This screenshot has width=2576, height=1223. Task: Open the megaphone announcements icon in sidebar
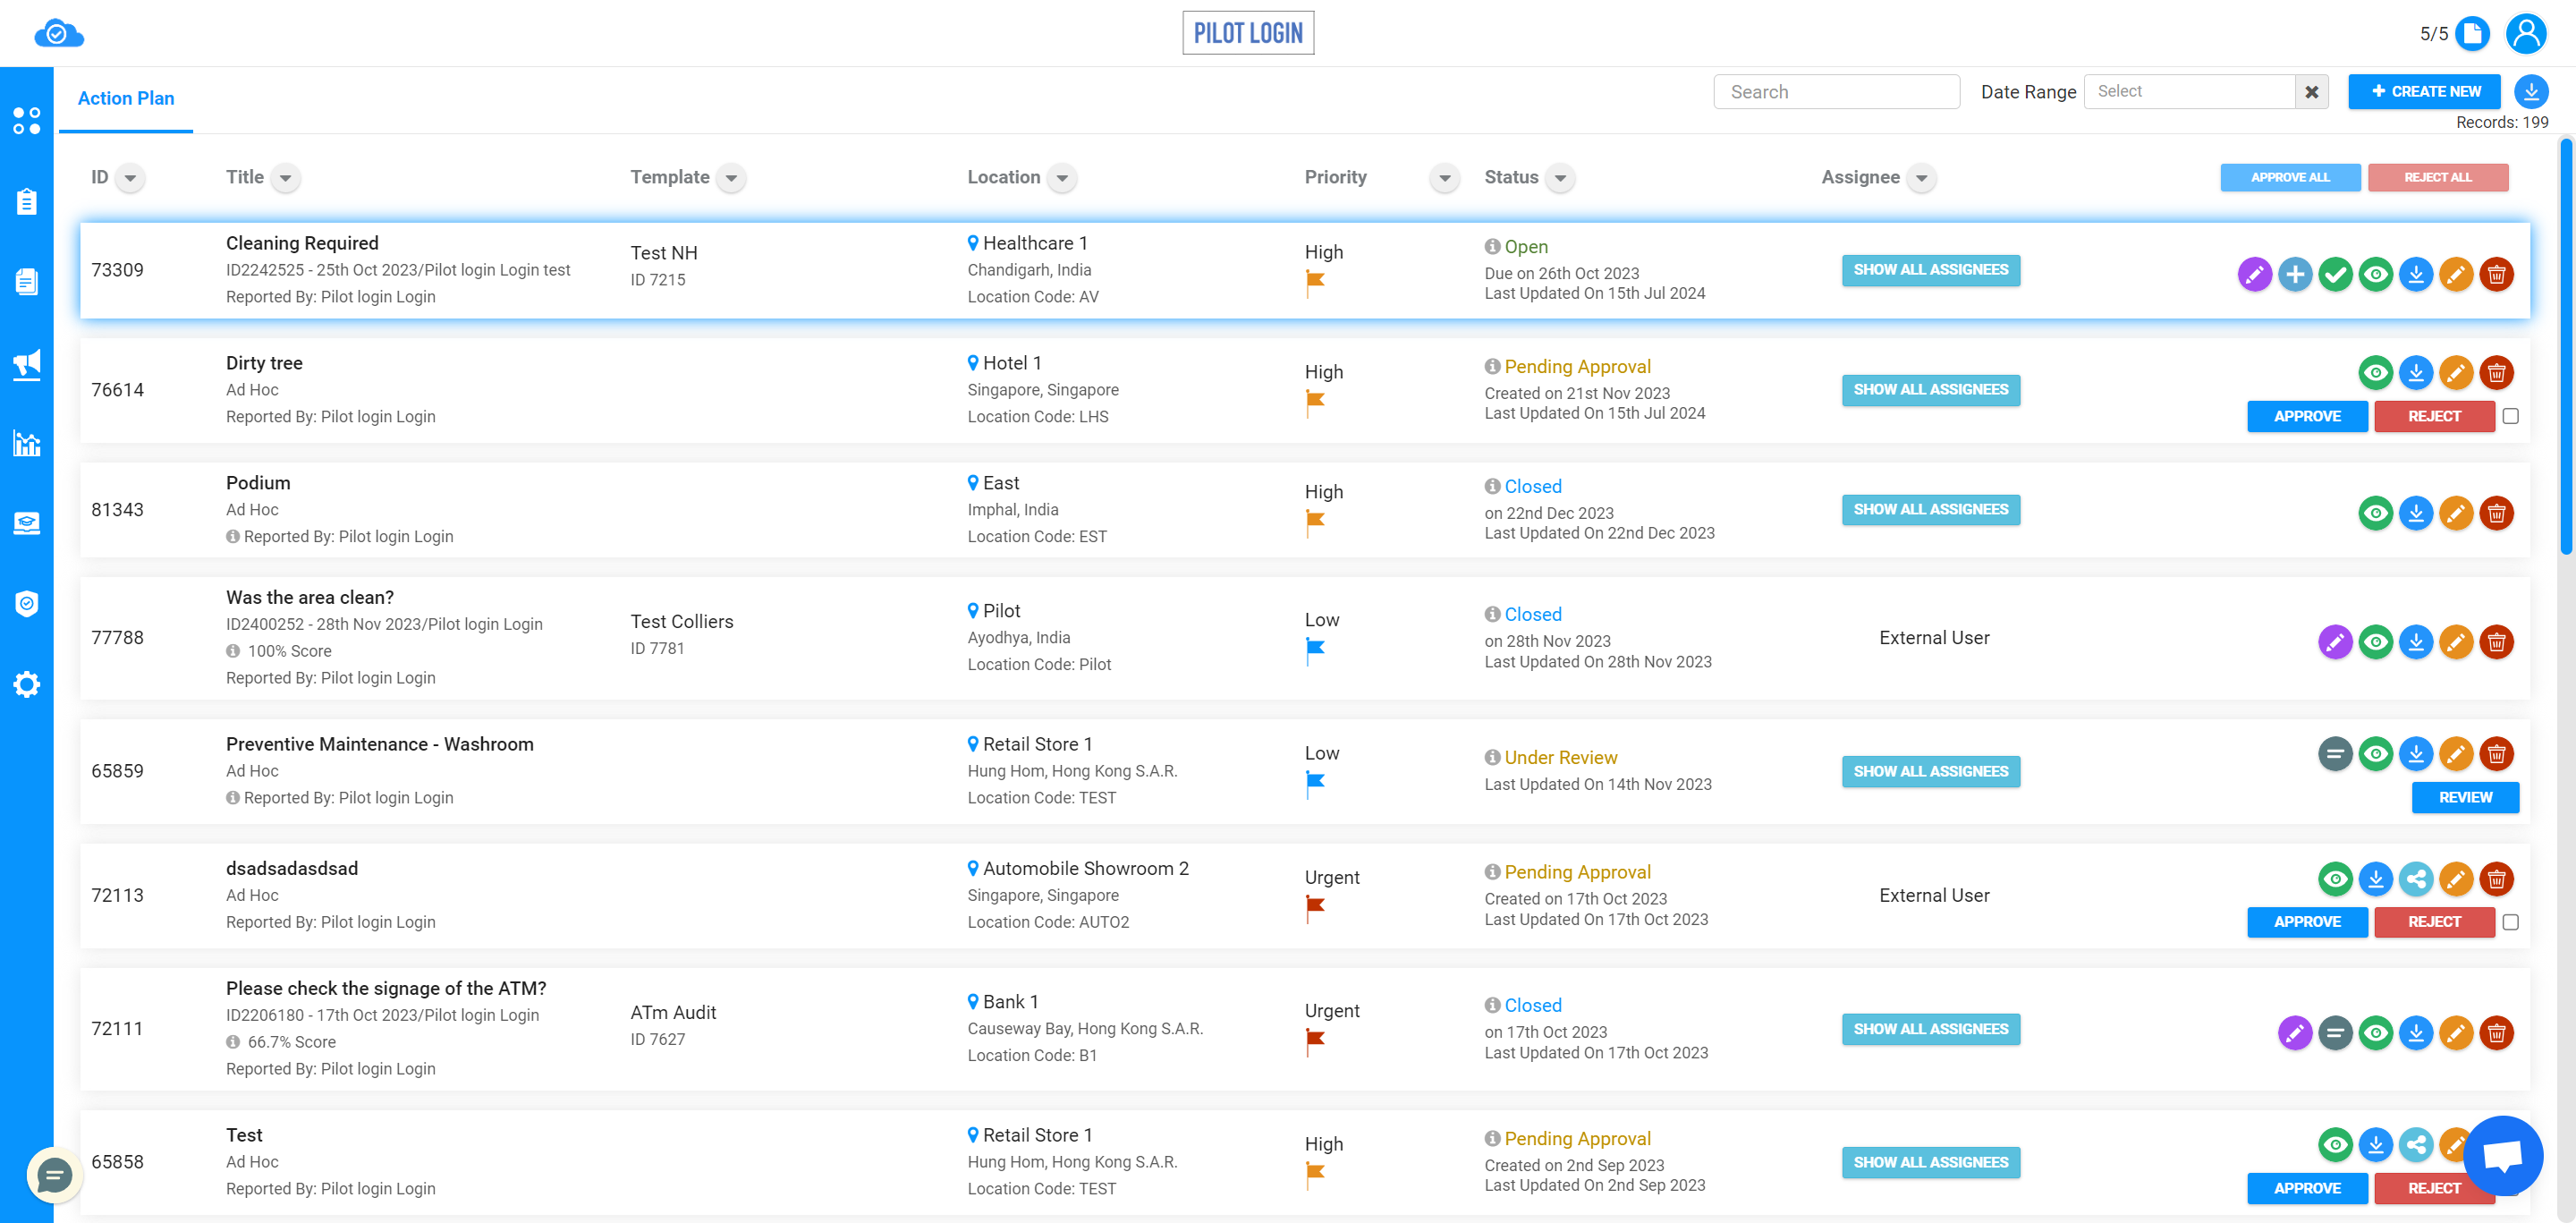27,363
